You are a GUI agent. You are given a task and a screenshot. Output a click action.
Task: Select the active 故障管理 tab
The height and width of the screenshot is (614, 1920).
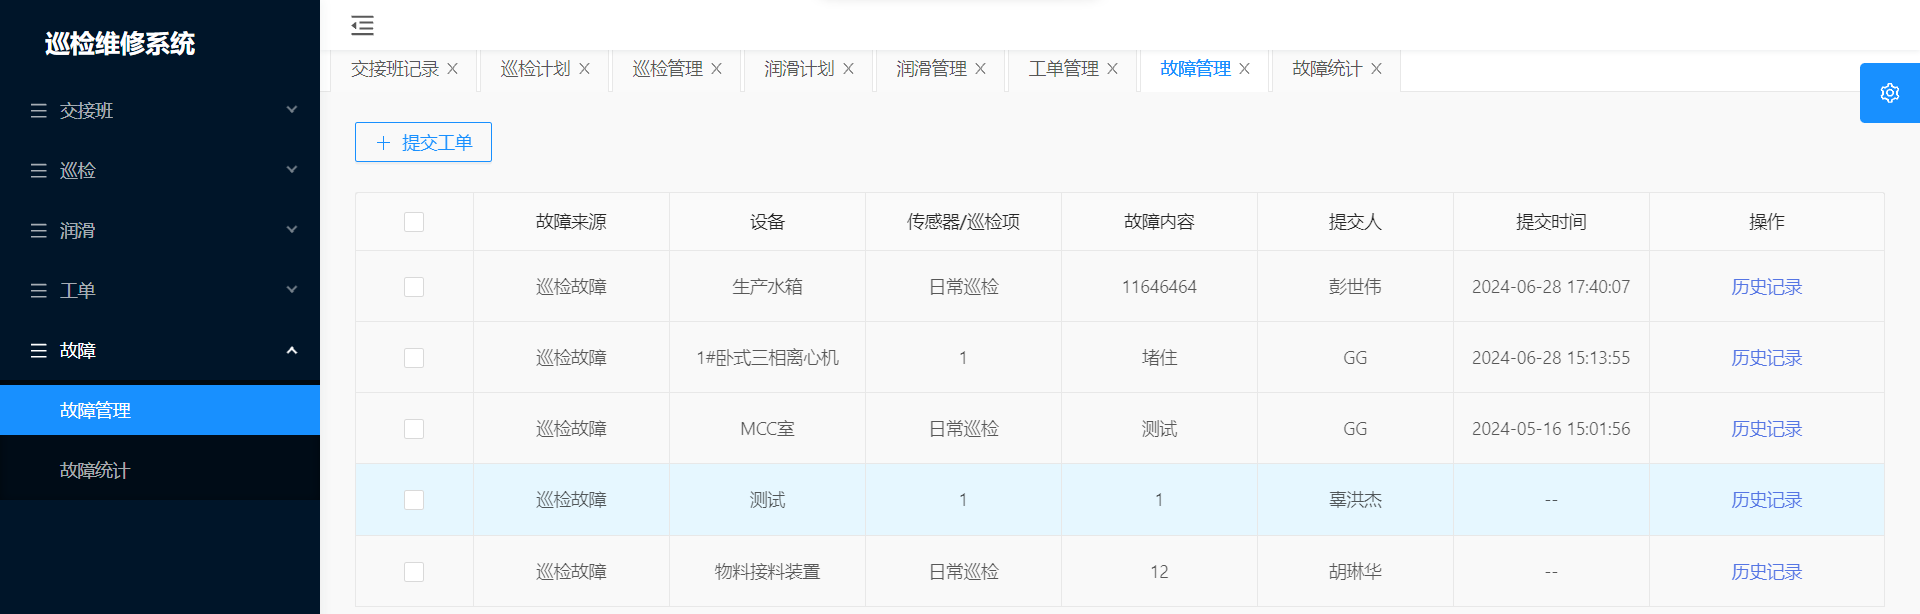coord(1195,69)
